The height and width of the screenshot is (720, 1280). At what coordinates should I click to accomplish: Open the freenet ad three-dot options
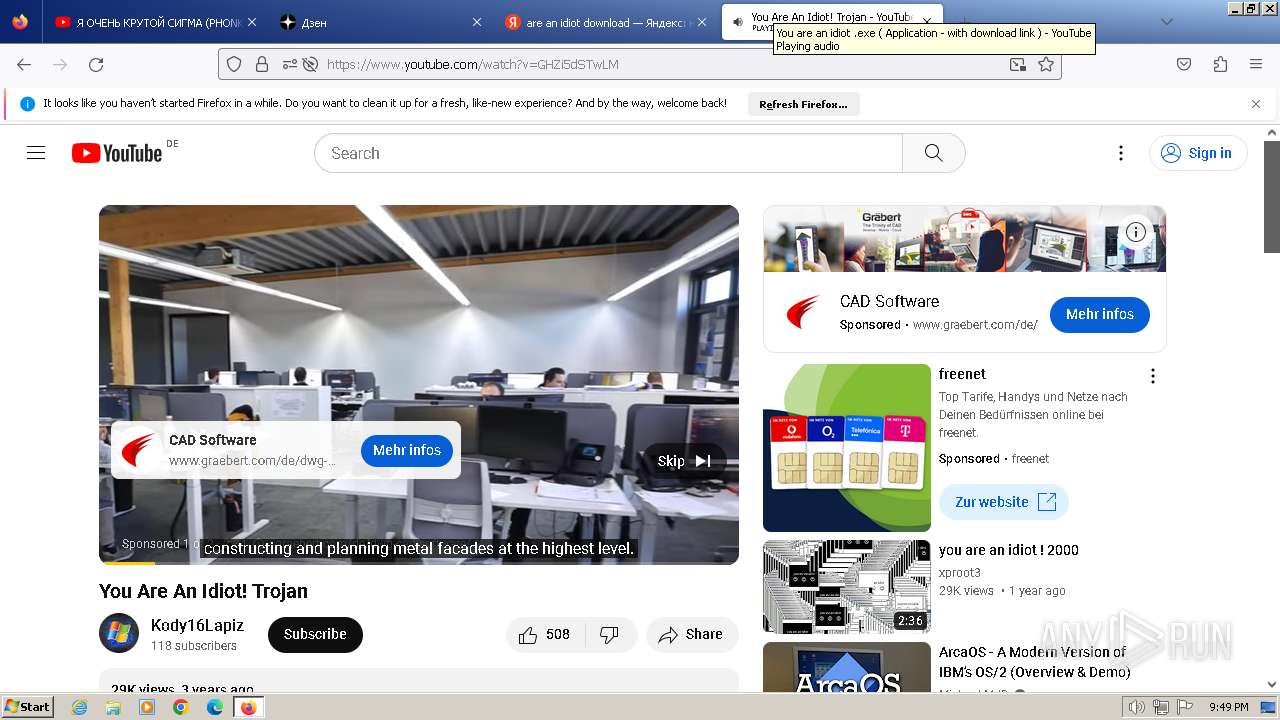click(1153, 376)
